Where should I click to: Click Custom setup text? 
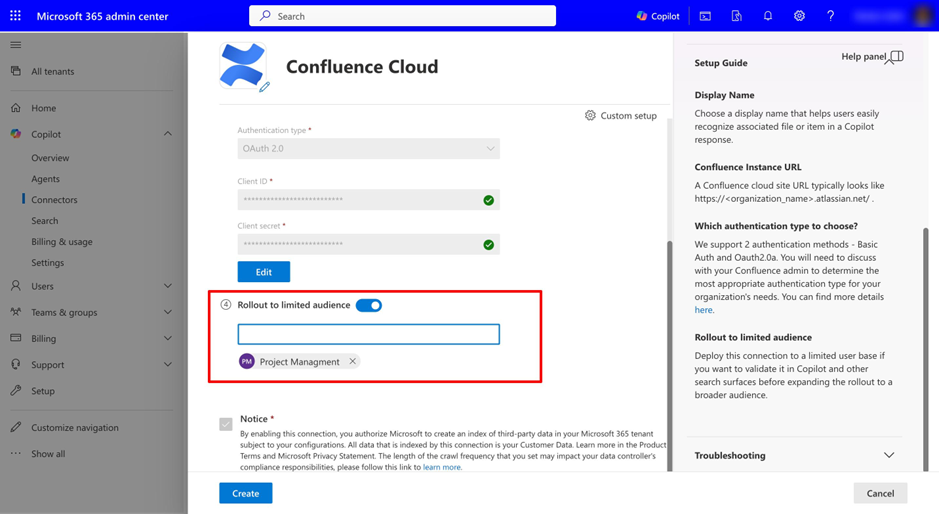[628, 116]
